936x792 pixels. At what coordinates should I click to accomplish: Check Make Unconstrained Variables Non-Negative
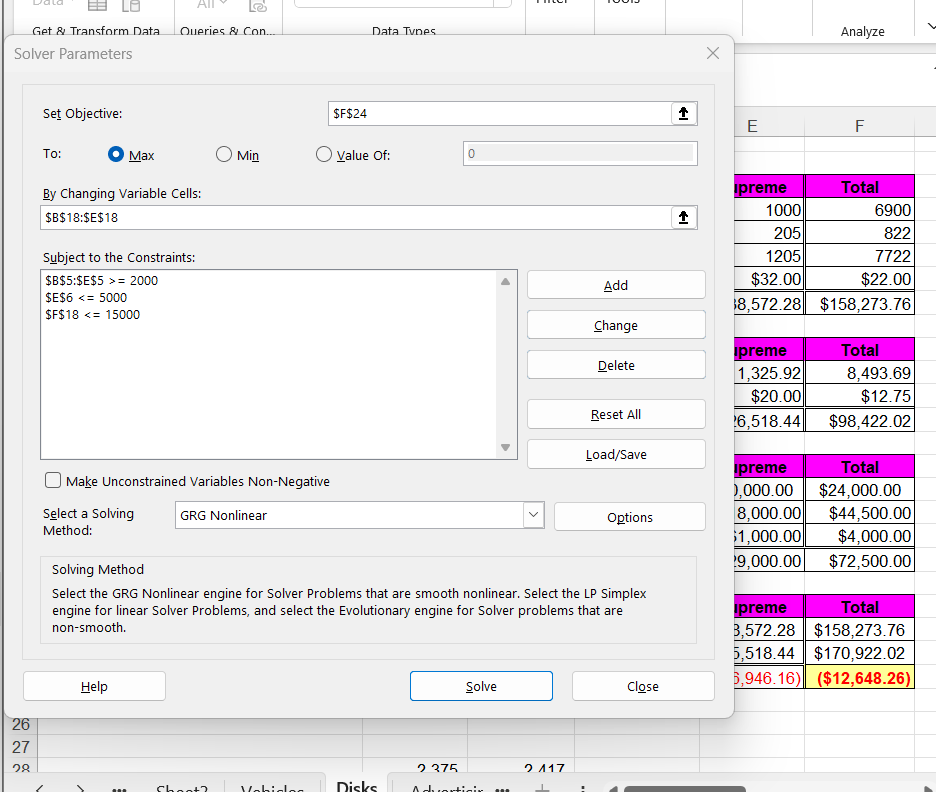point(53,480)
